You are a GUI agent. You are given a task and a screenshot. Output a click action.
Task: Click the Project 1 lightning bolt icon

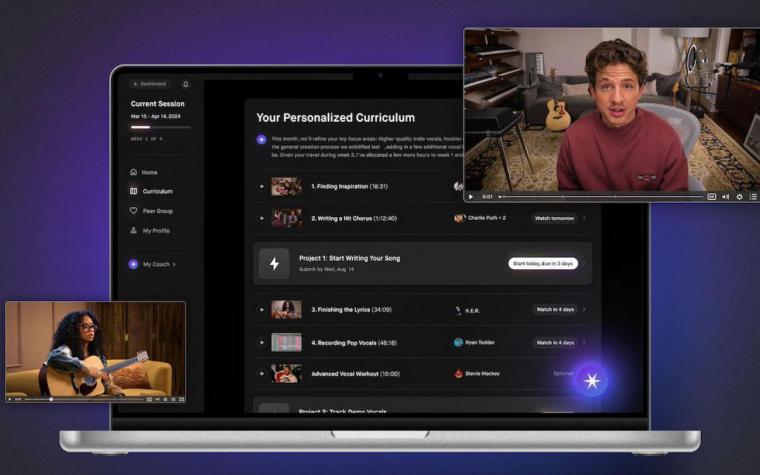pos(274,263)
